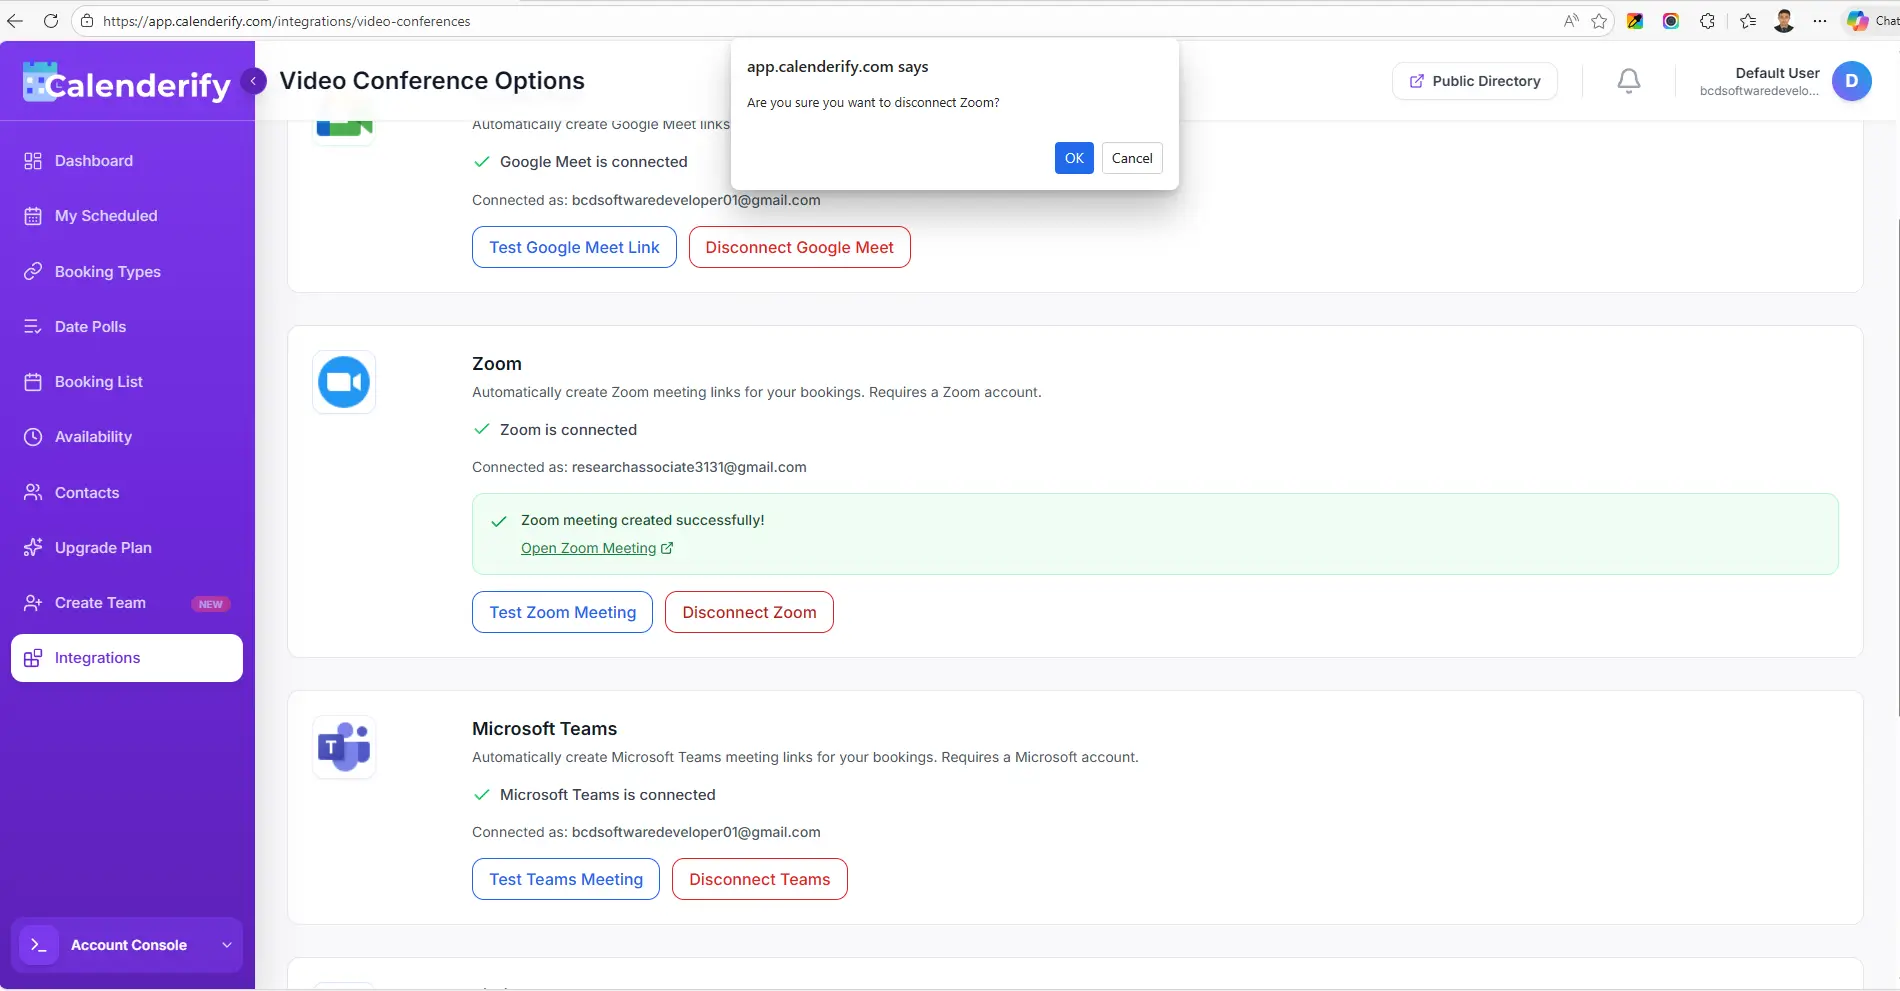Open browser extensions puzzle icon
Image resolution: width=1900 pixels, height=991 pixels.
pos(1707,21)
